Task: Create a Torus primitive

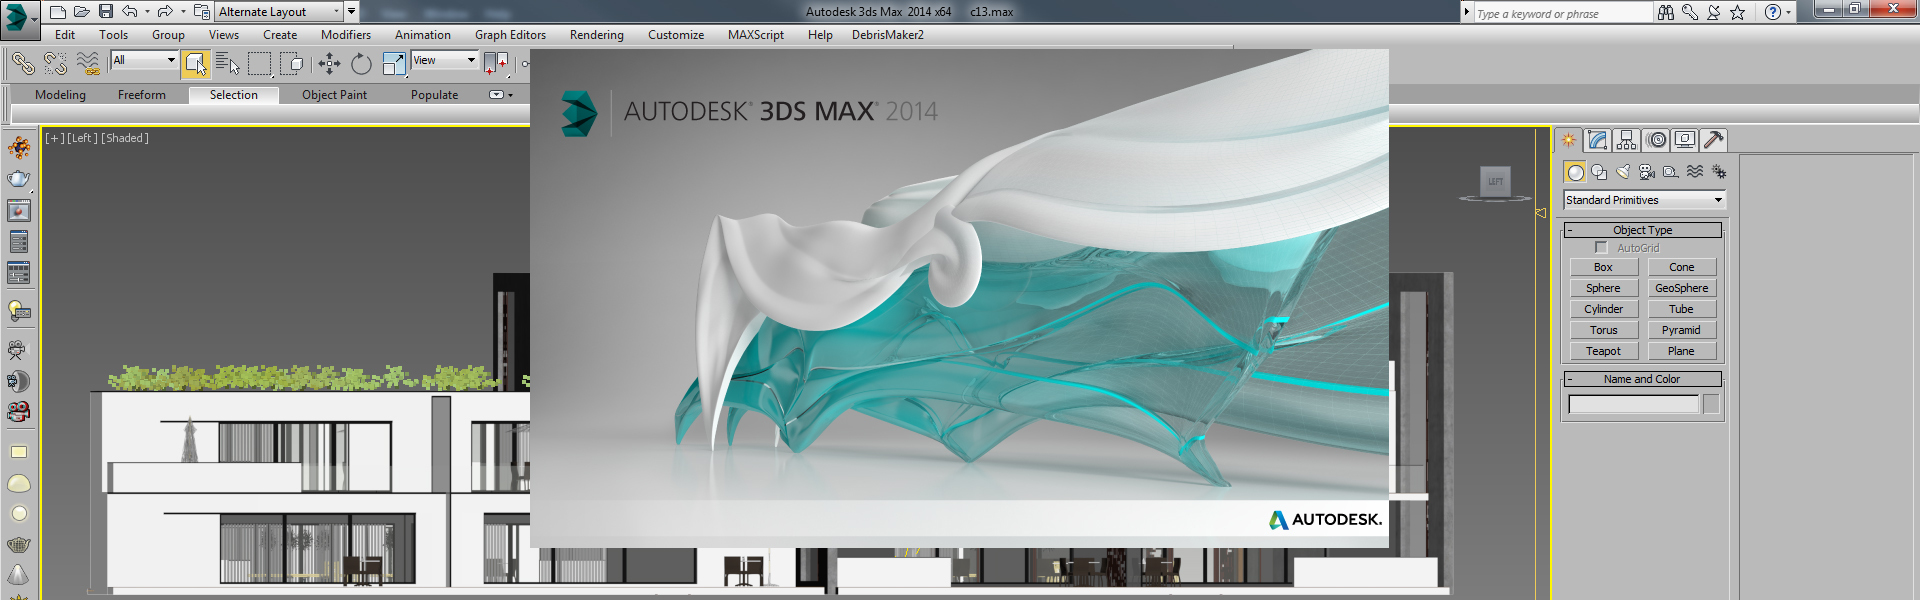Action: pyautogui.click(x=1603, y=330)
